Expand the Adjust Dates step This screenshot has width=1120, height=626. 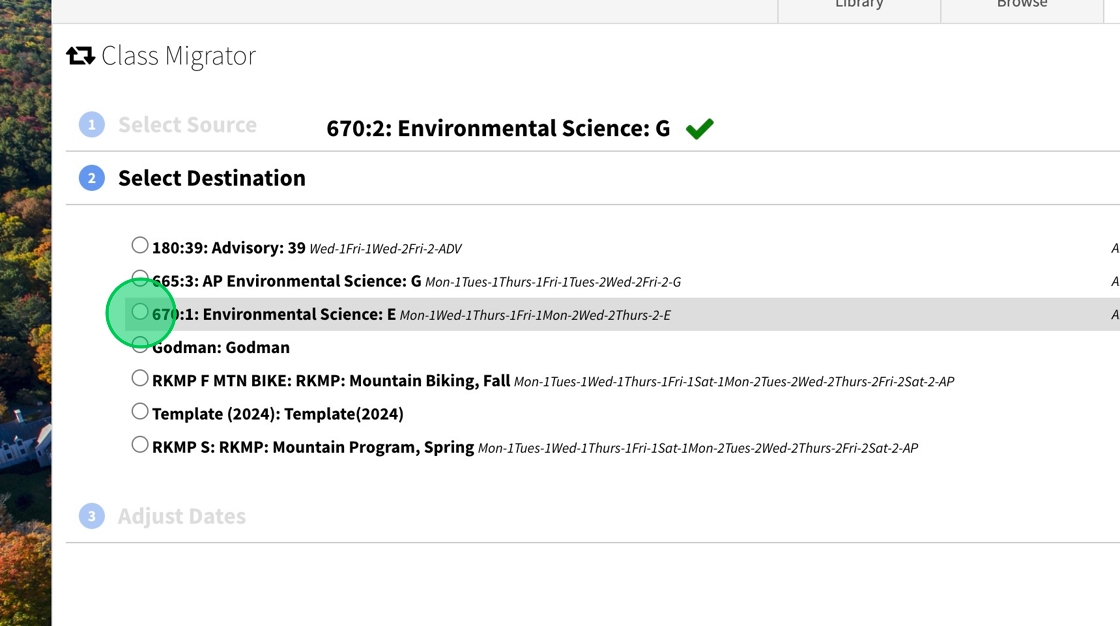pos(181,516)
